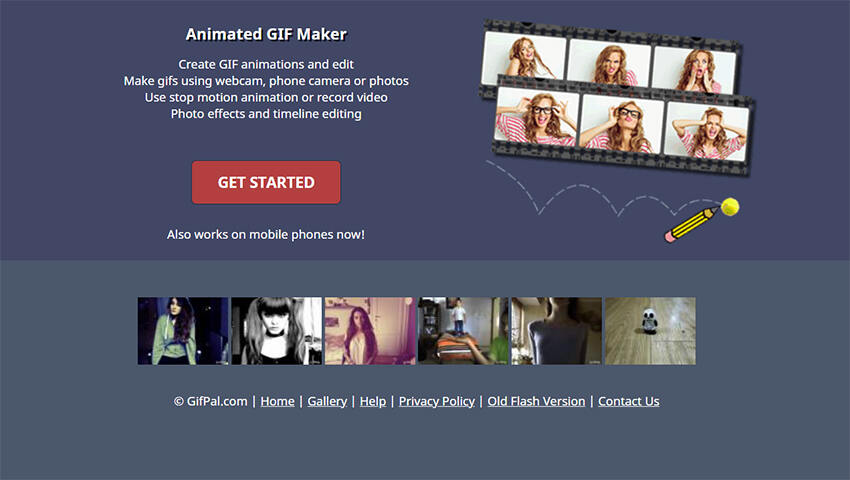Select the girl in green hoodie thumbnail

pyautogui.click(x=183, y=331)
